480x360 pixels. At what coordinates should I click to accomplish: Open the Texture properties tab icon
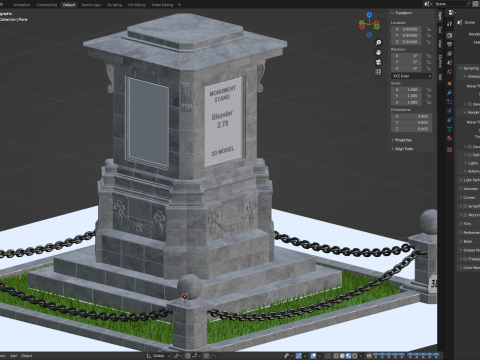coord(450,150)
